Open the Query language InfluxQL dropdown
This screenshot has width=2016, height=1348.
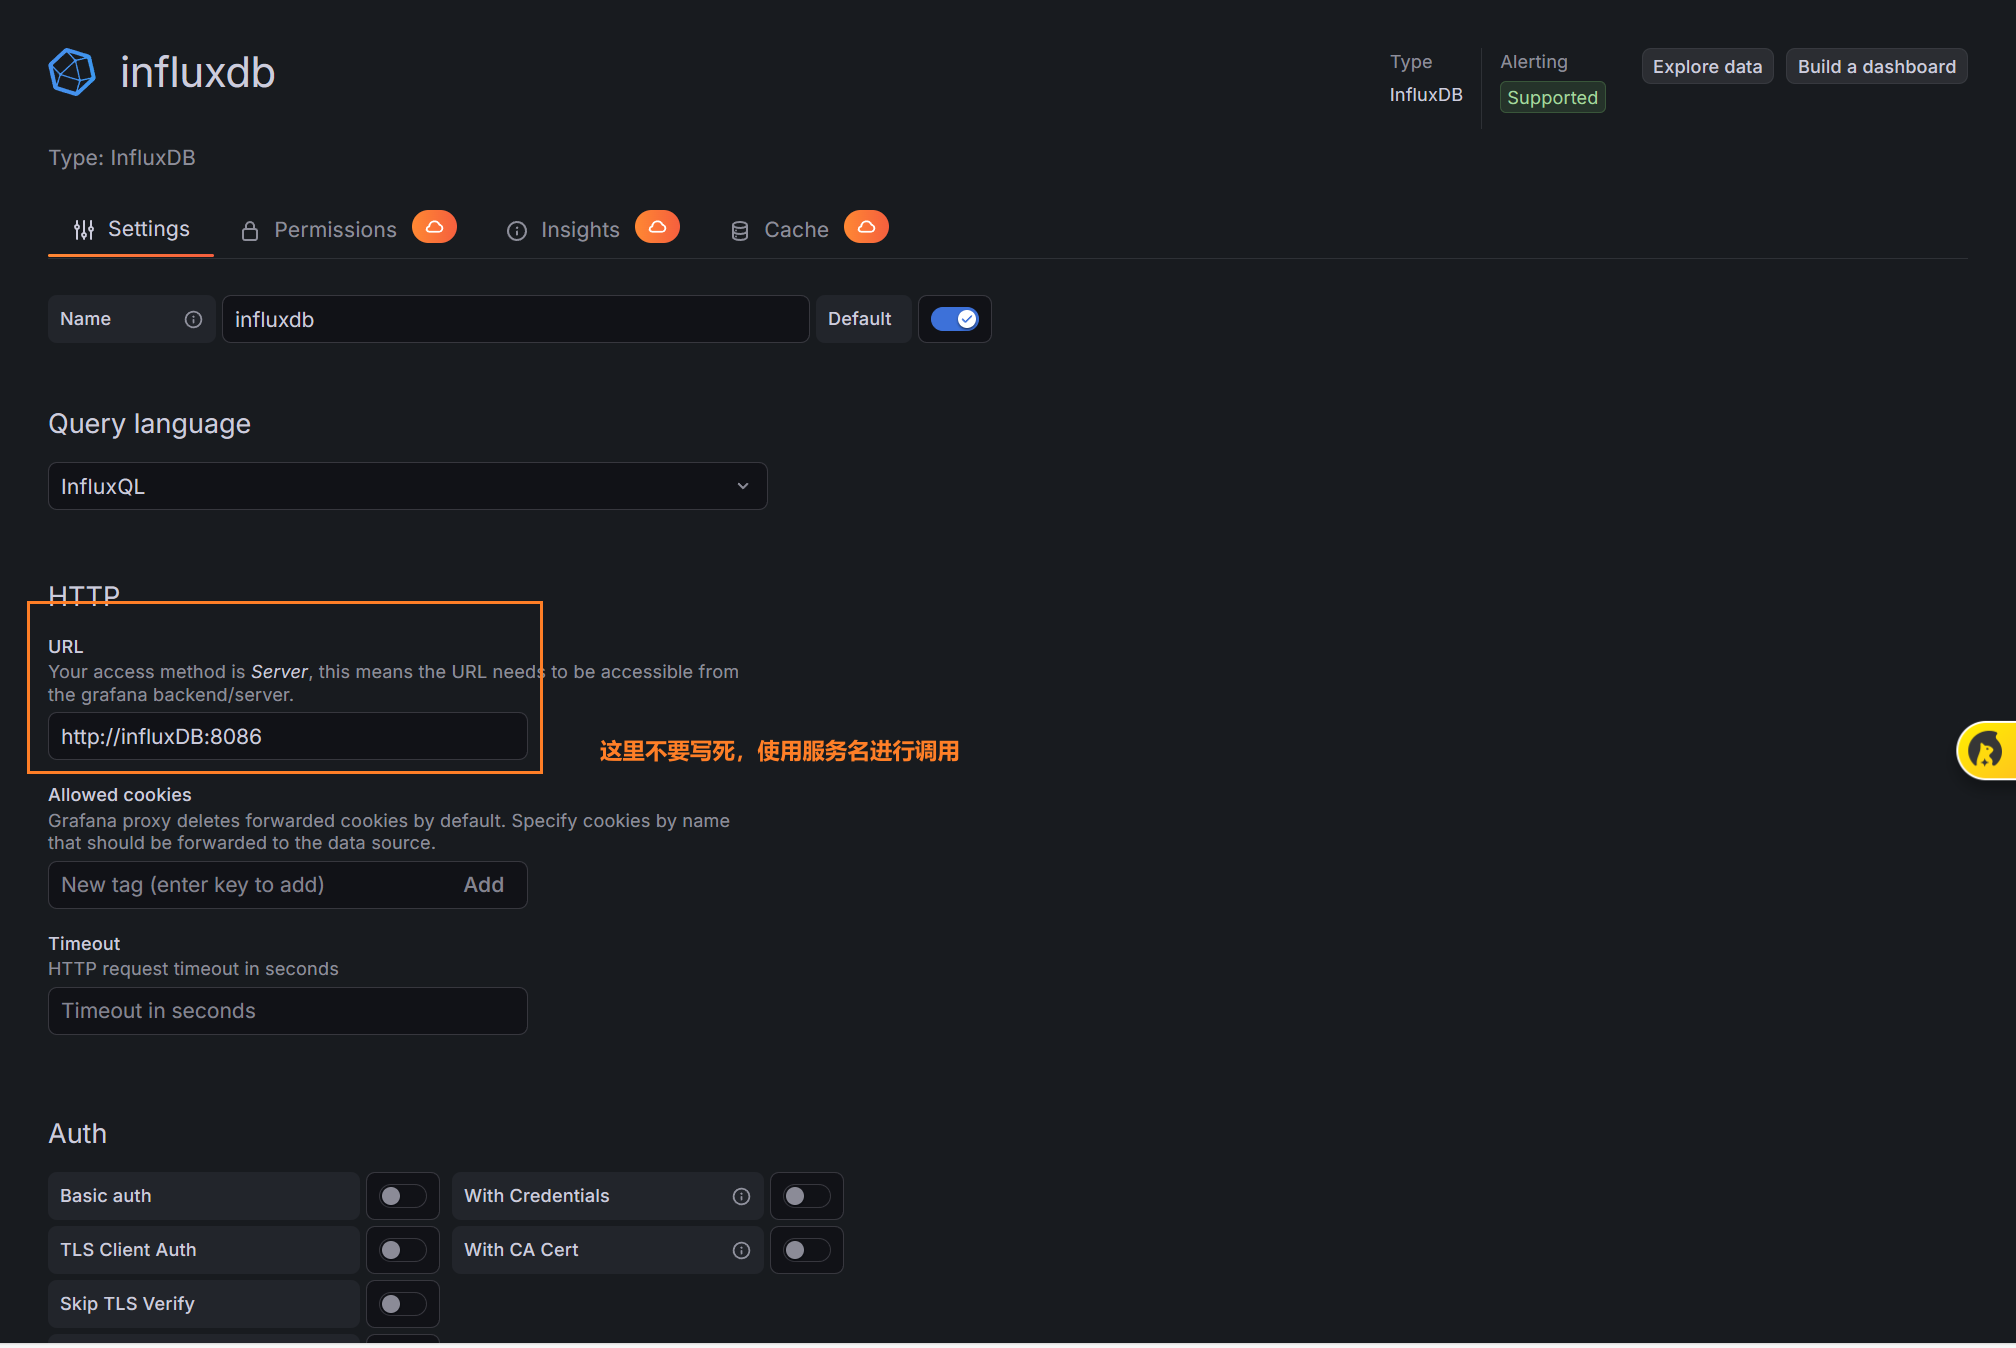pyautogui.click(x=407, y=486)
